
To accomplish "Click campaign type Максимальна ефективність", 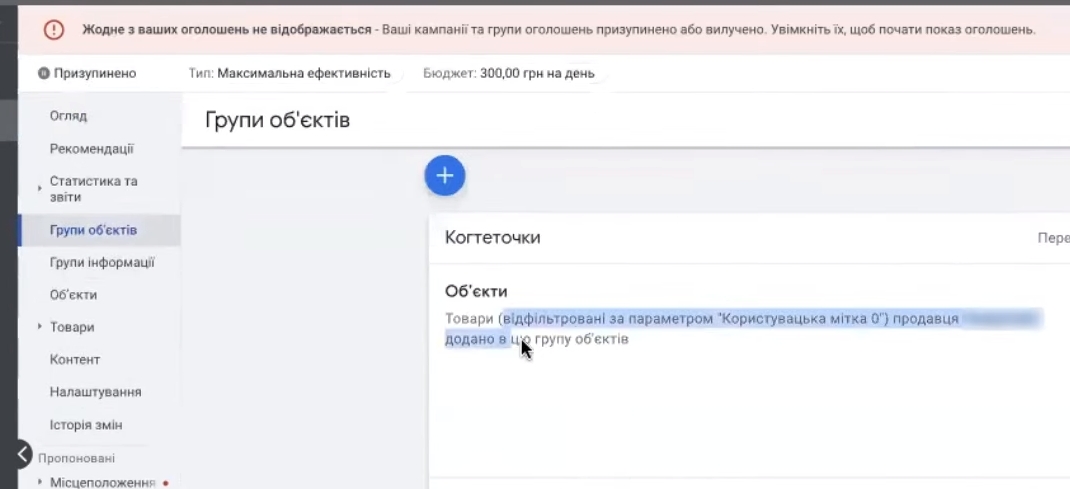I will (303, 73).
